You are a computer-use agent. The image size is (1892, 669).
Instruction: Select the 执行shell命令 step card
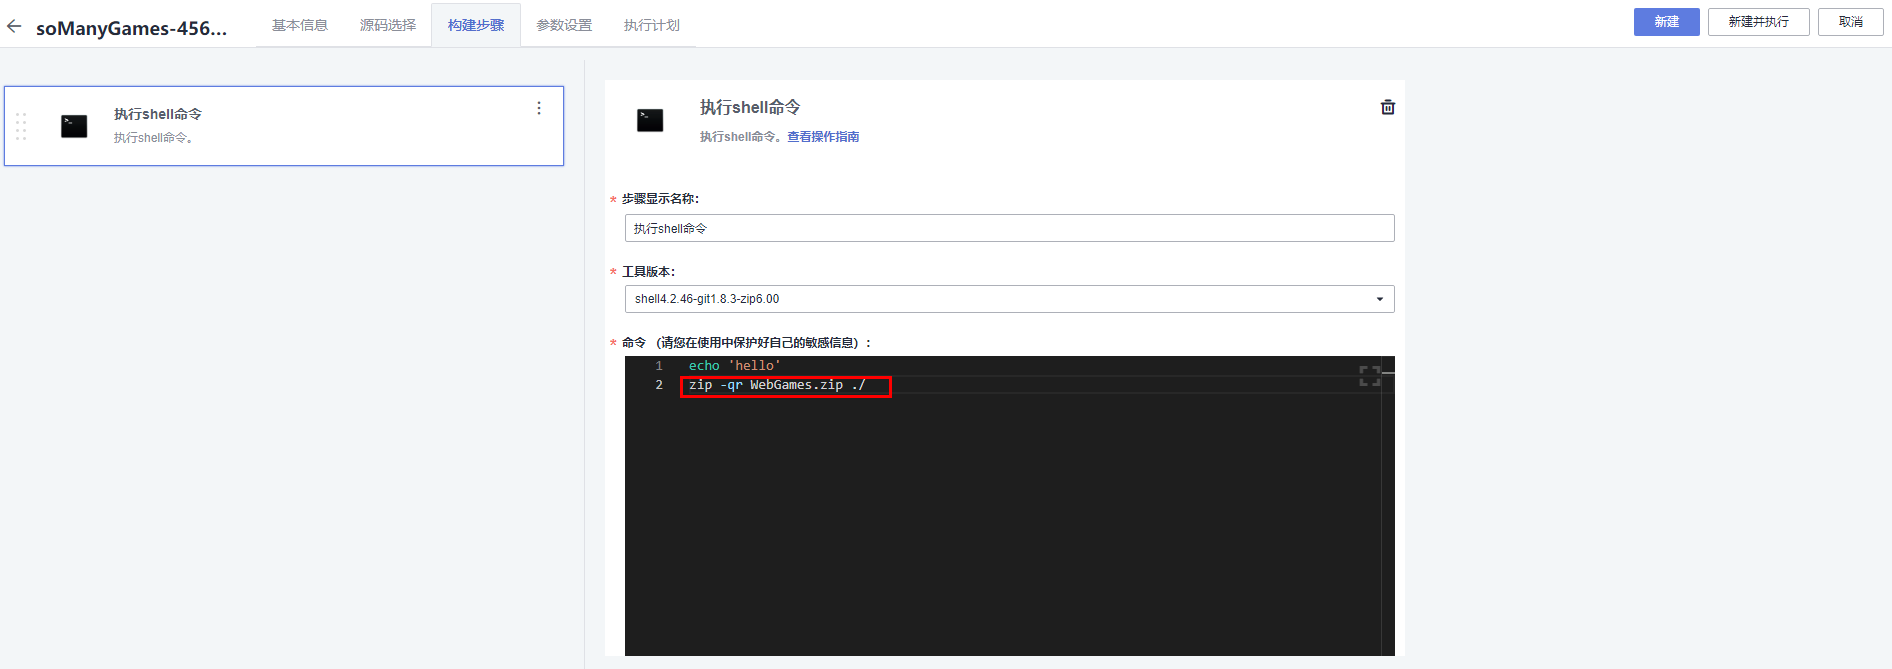tap(284, 126)
